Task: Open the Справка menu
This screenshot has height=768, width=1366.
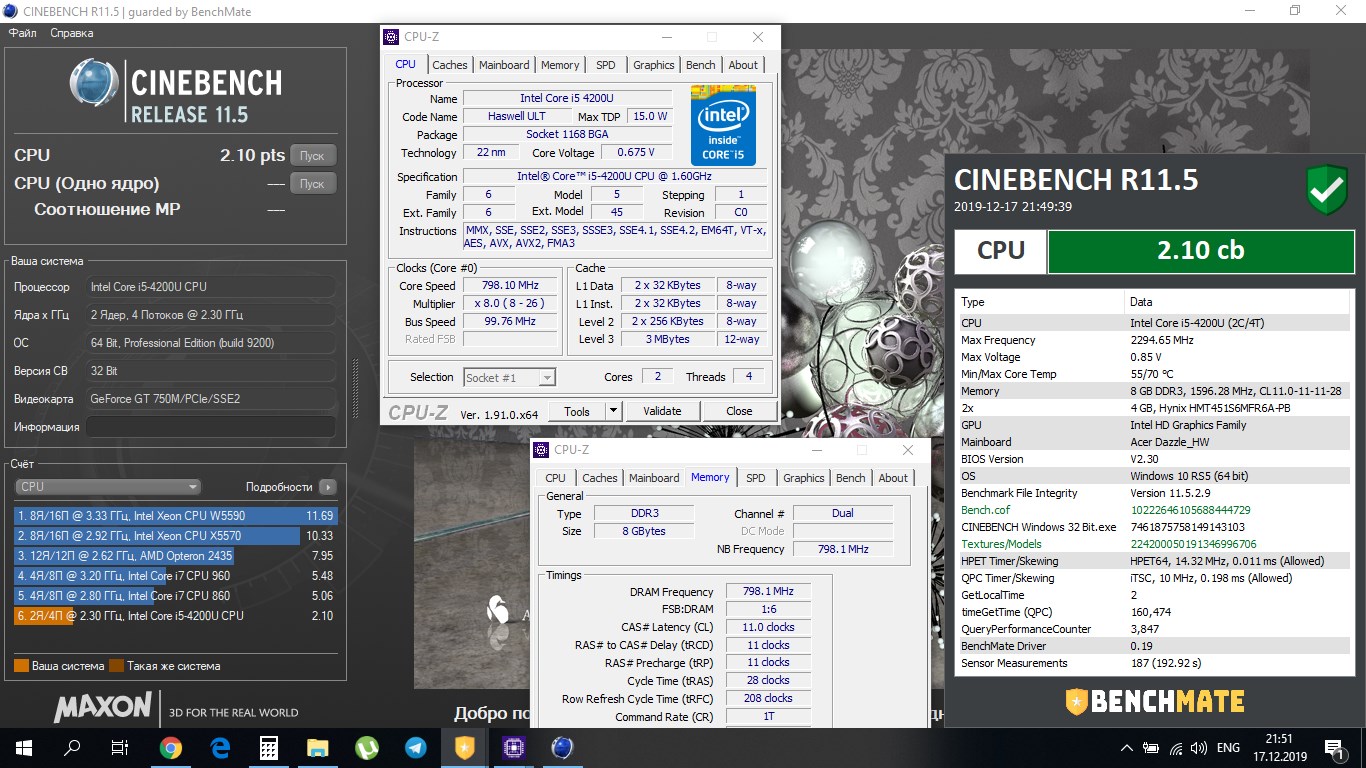Action: [71, 33]
